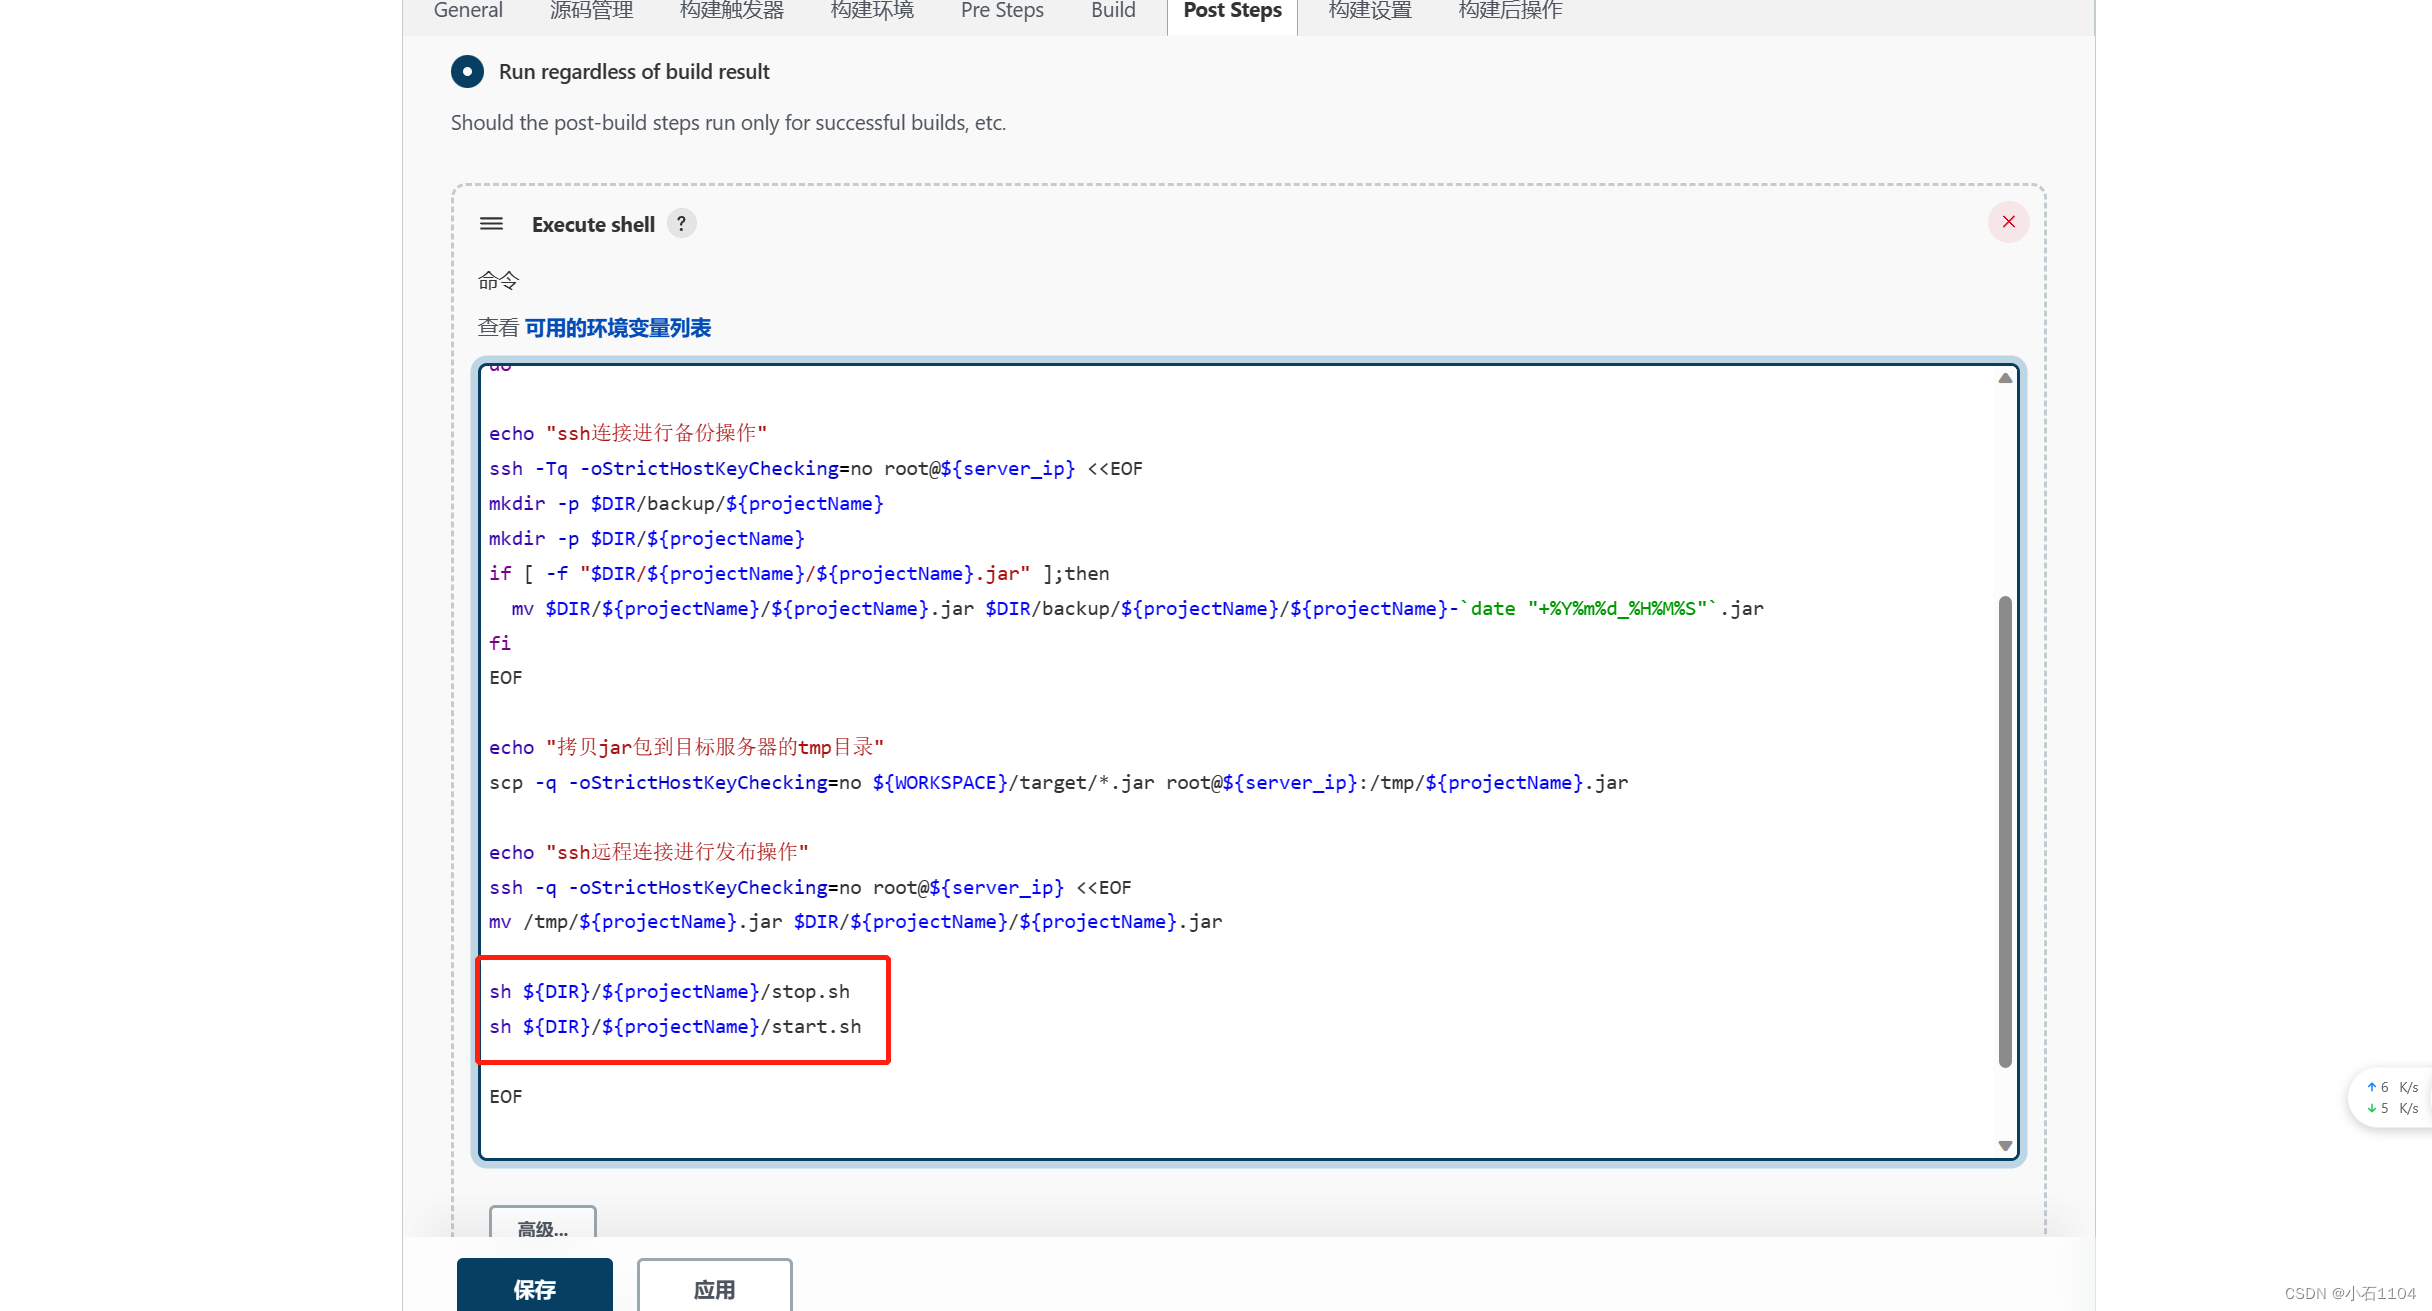Click the scrollbar down arrow in the command editor
The height and width of the screenshot is (1311, 2432).
click(2005, 1146)
